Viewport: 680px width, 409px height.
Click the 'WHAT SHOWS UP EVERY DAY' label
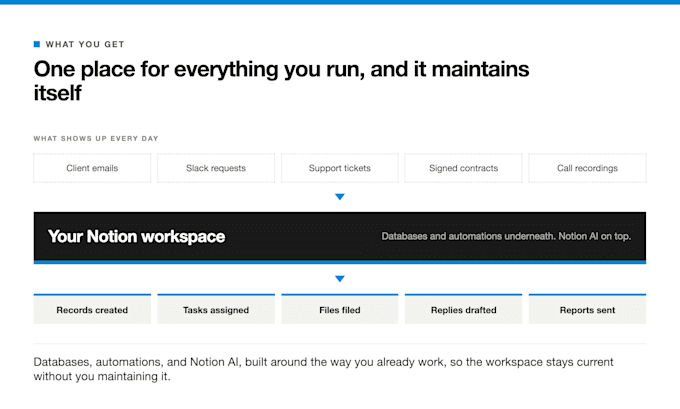[96, 138]
